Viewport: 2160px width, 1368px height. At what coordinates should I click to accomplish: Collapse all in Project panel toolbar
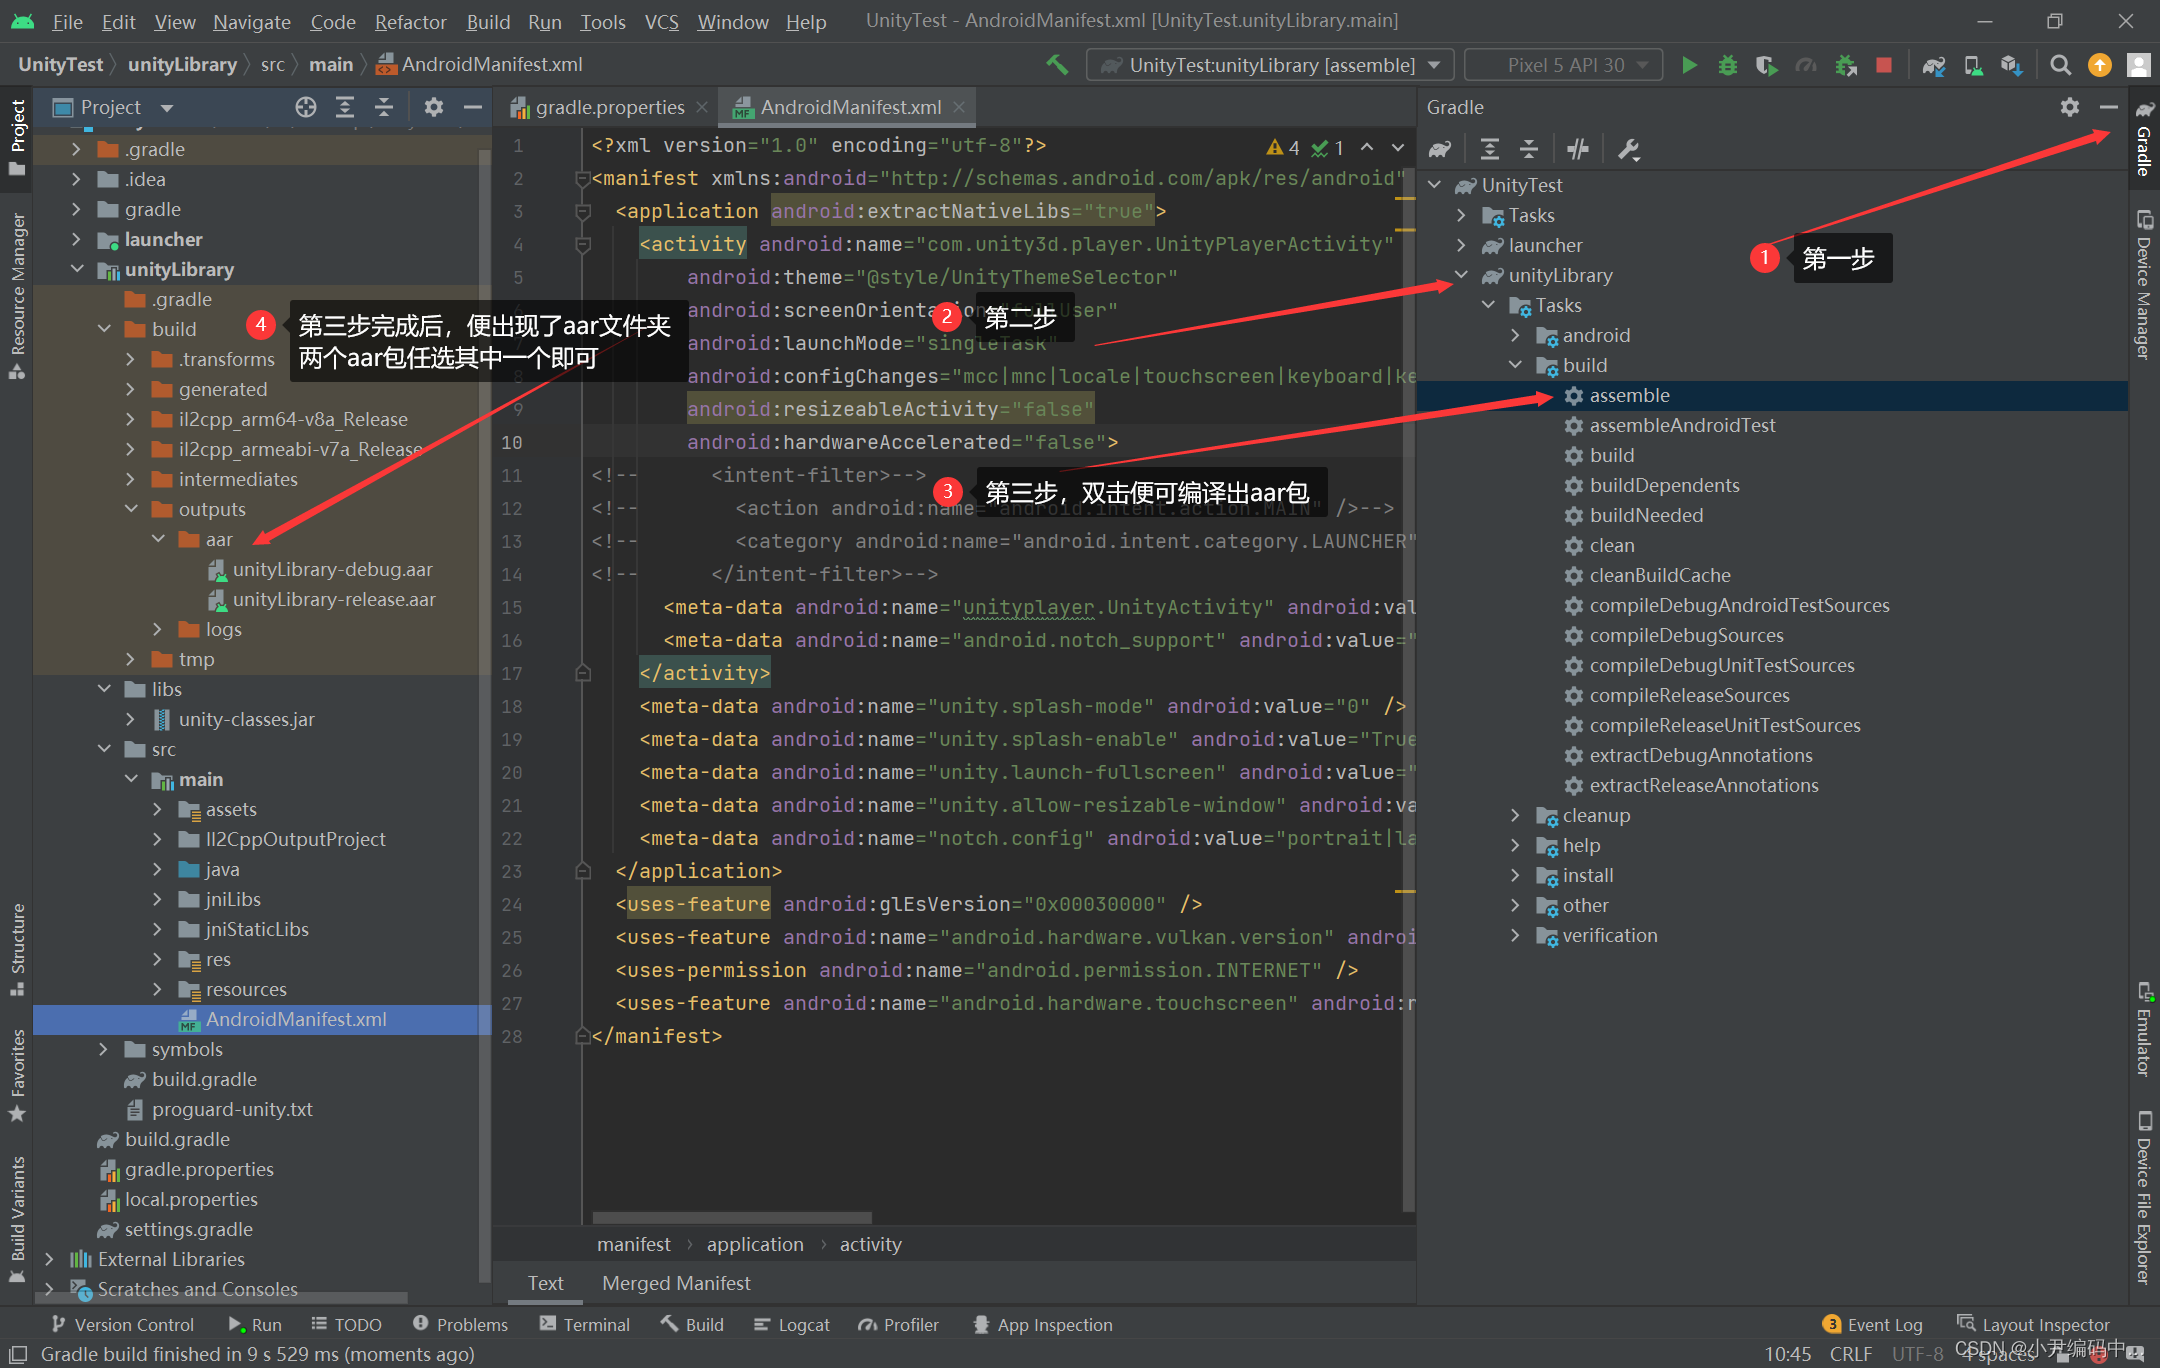384,107
